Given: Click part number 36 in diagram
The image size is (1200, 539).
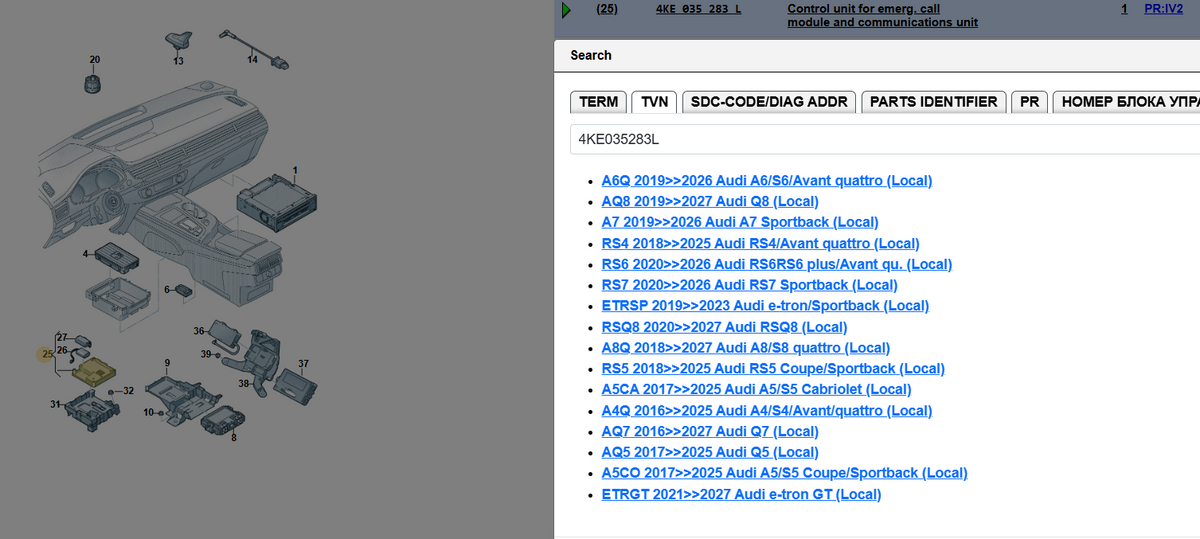Looking at the screenshot, I should pos(198,330).
